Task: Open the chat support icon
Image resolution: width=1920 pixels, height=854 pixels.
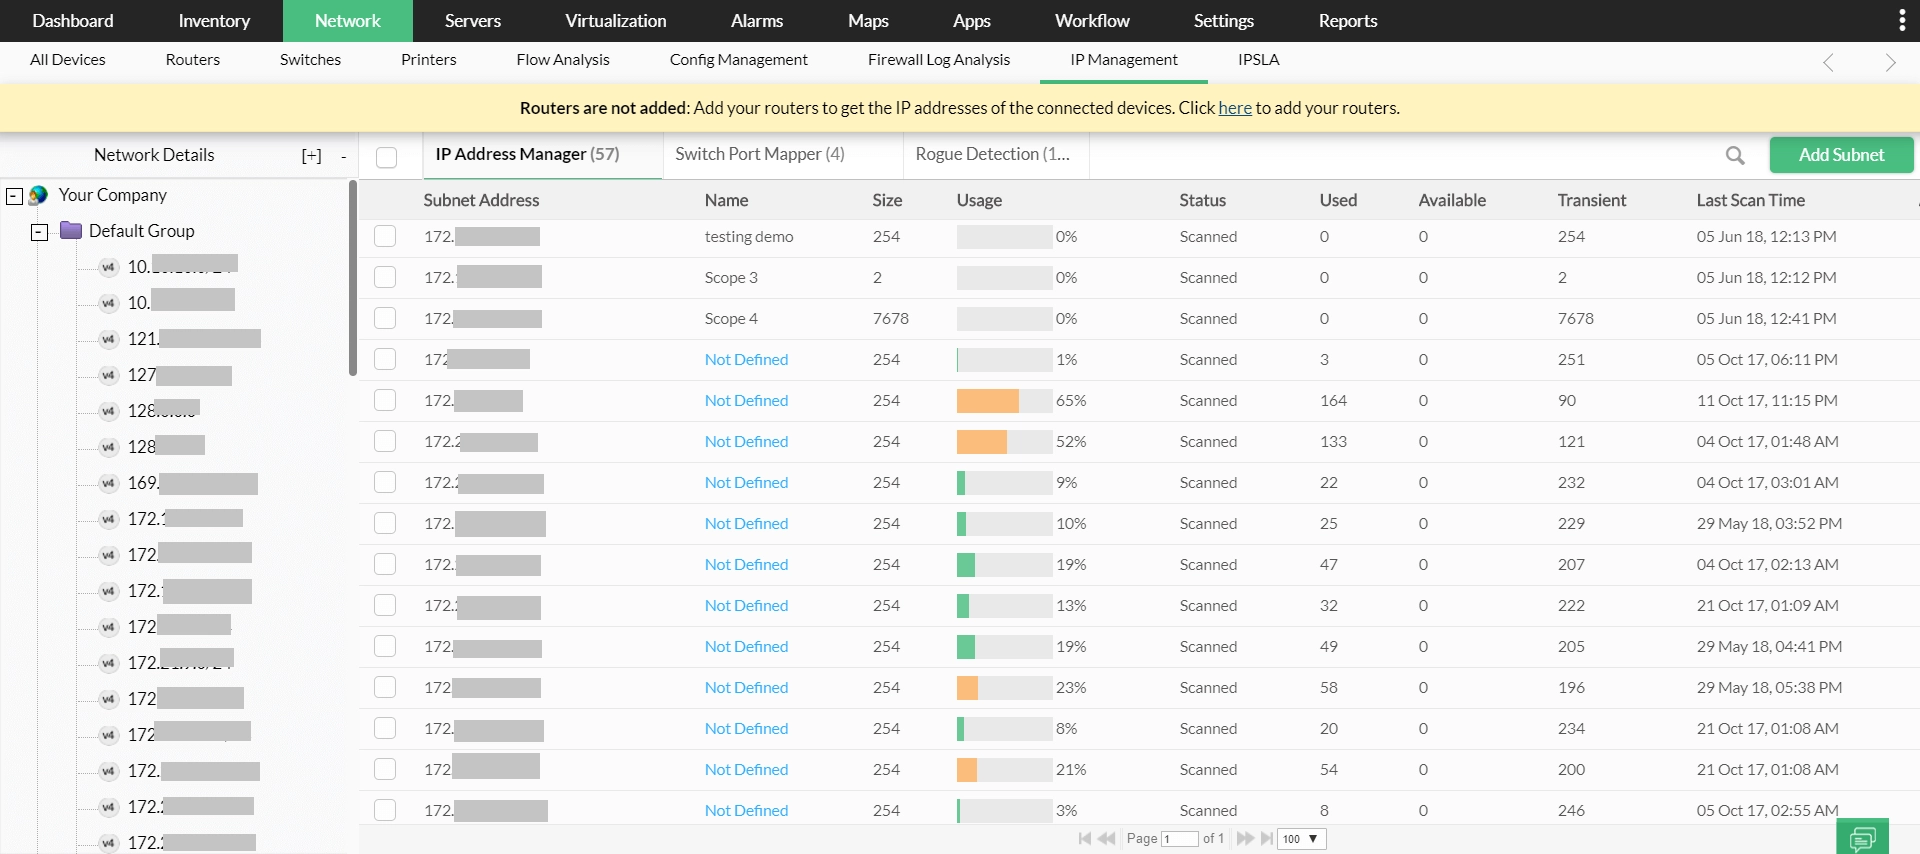Action: [1862, 837]
